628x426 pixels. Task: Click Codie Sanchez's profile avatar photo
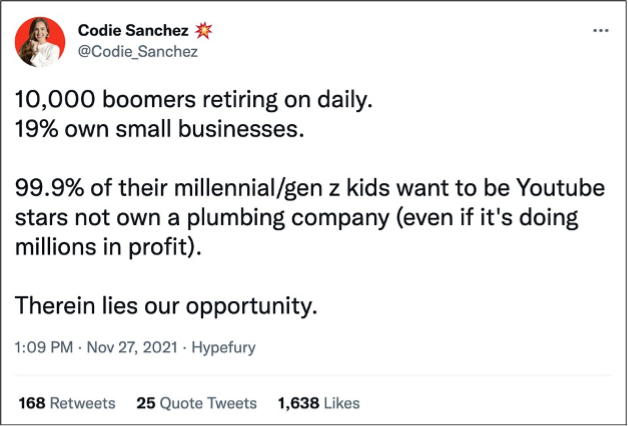click(x=40, y=42)
